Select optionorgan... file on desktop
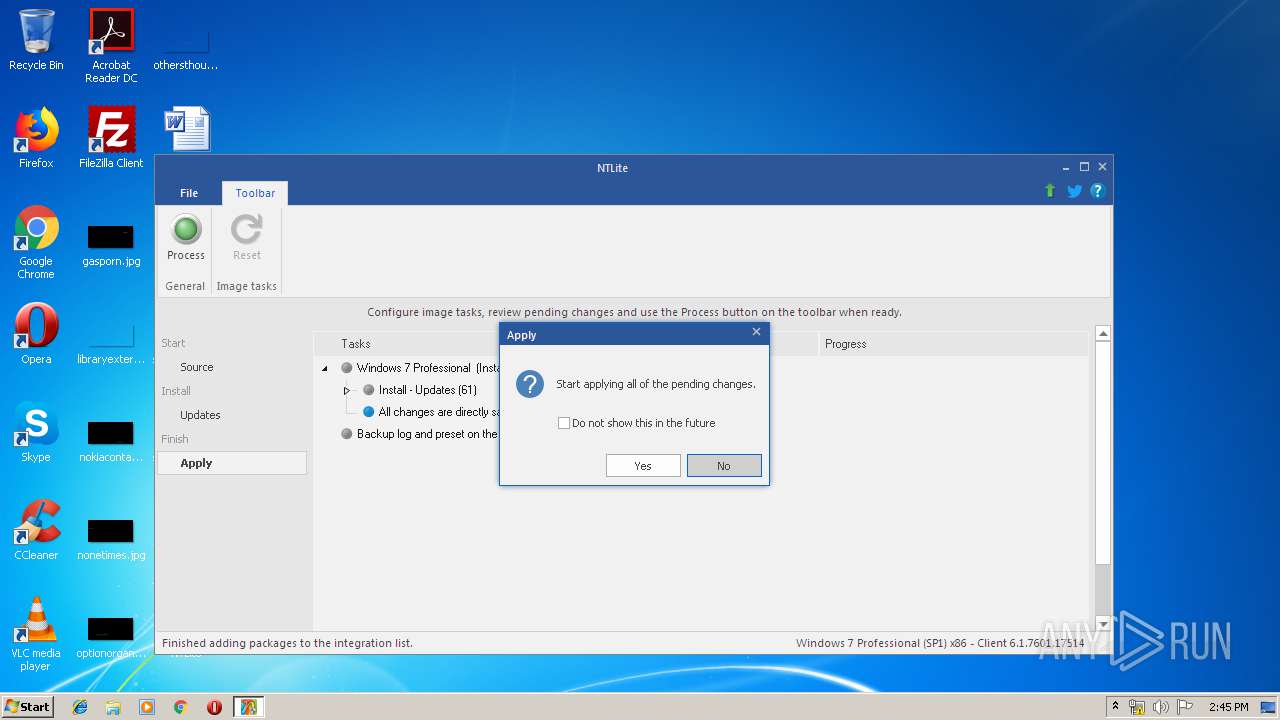The image size is (1280, 720). (x=111, y=638)
